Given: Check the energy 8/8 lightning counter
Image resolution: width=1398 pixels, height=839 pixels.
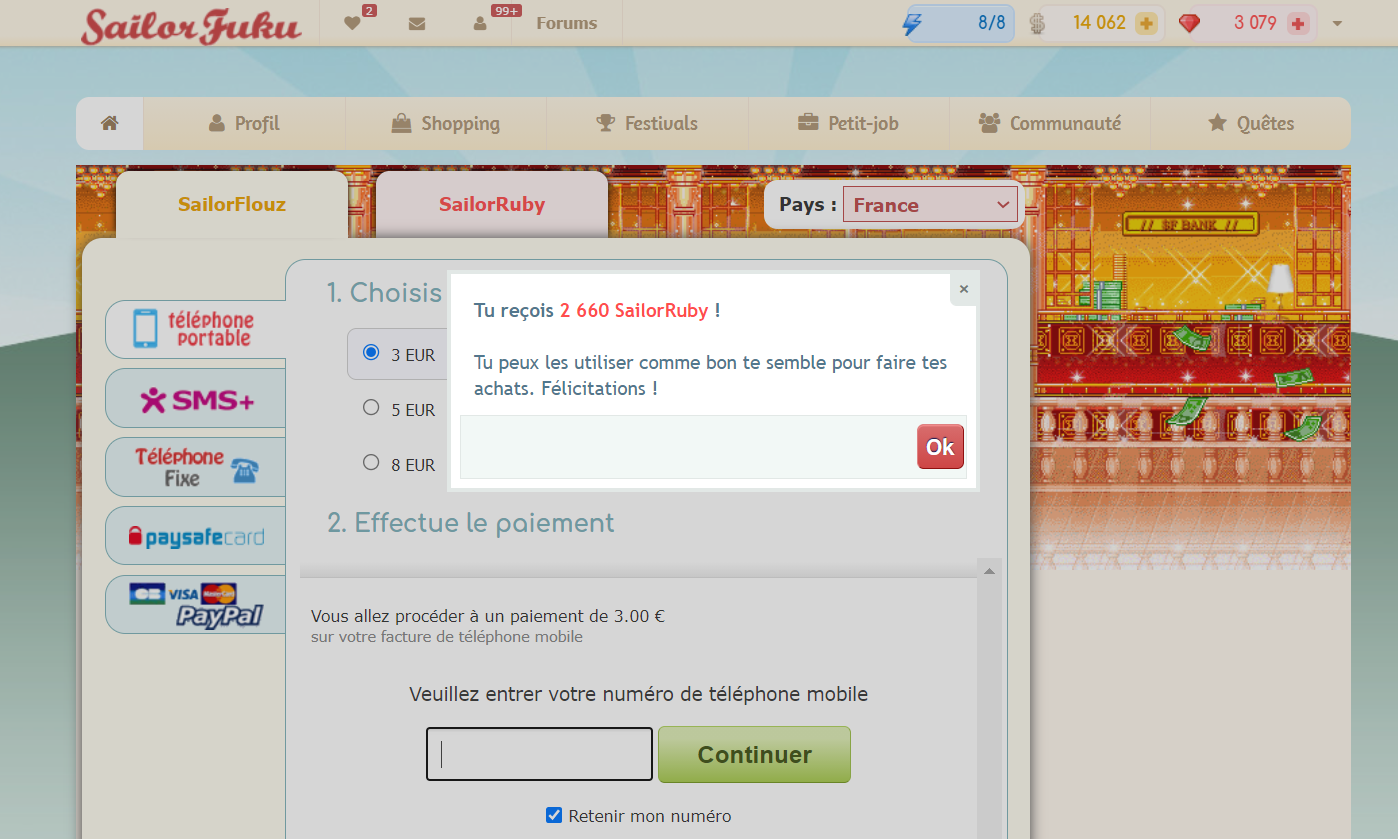Looking at the screenshot, I should coord(960,23).
